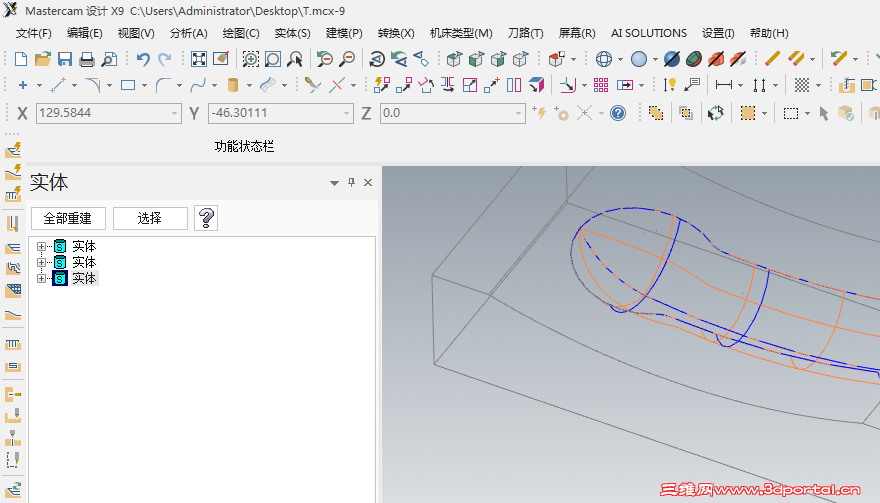Close the 实体 panel
880x503 pixels.
(x=368, y=182)
